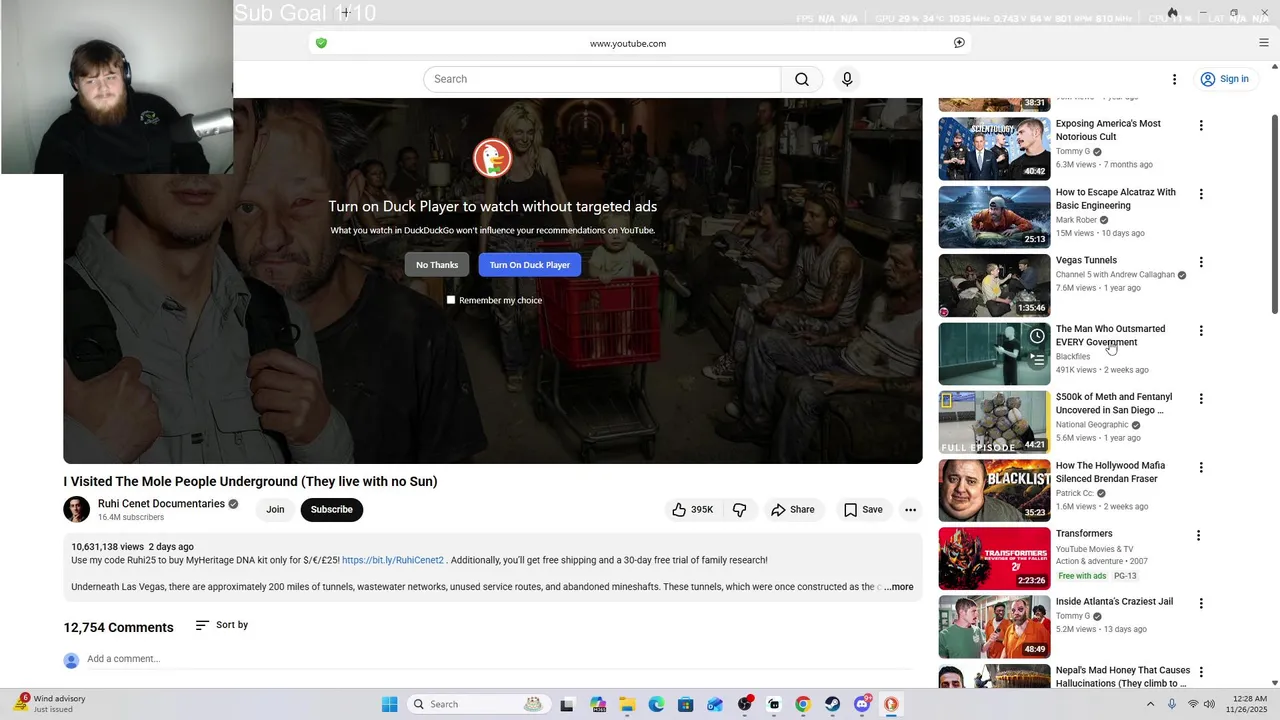Launch Steam from the taskbar
This screenshot has width=1280, height=720.
[833, 704]
